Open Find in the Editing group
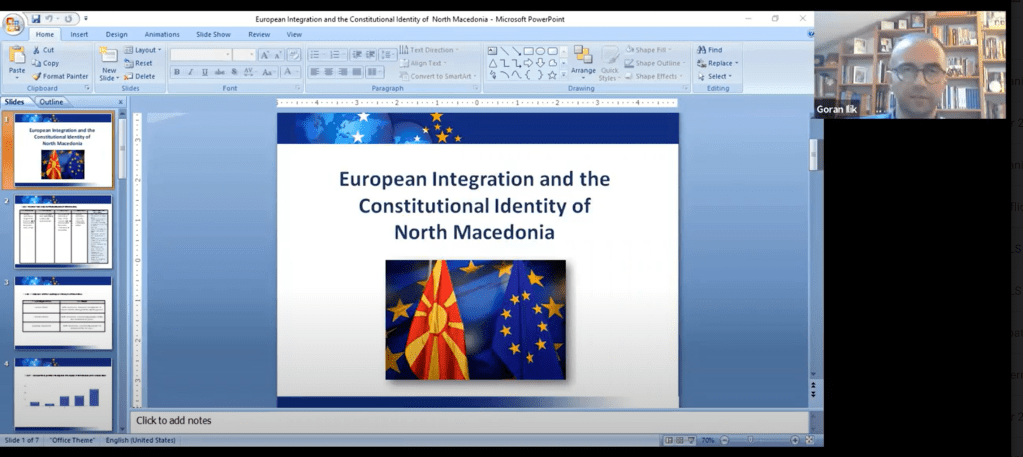This screenshot has height=457, width=1023. coord(710,50)
